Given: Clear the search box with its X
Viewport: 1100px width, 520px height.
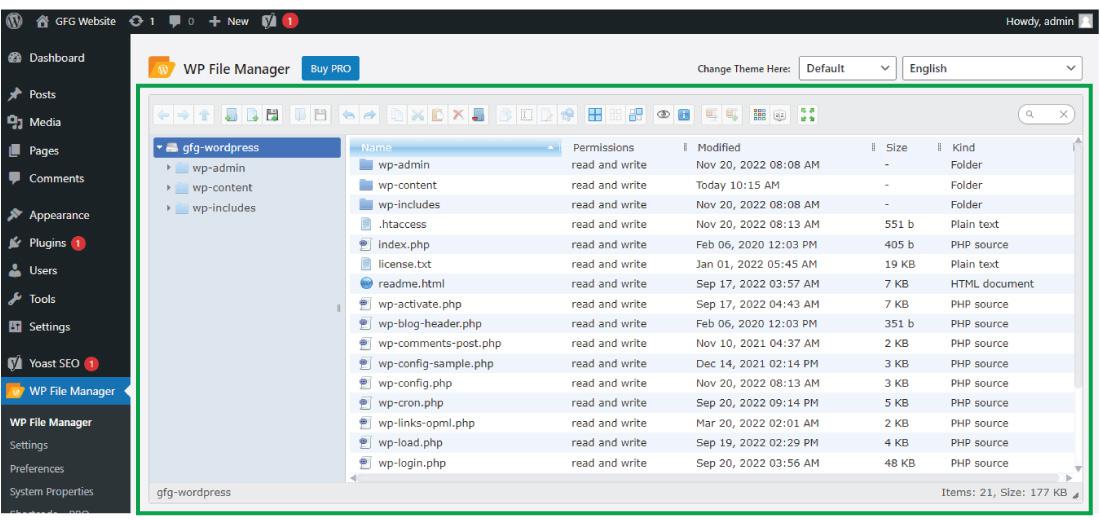Looking at the screenshot, I should tap(1064, 114).
